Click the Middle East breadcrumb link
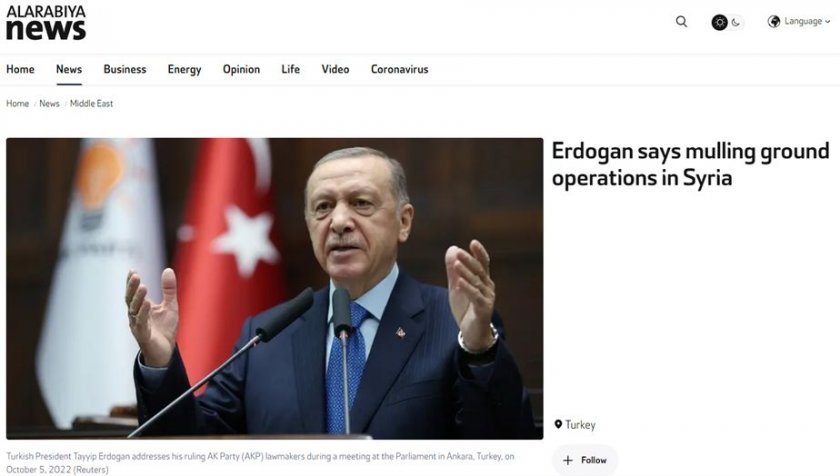Screen dimensions: 840x476 (92, 103)
